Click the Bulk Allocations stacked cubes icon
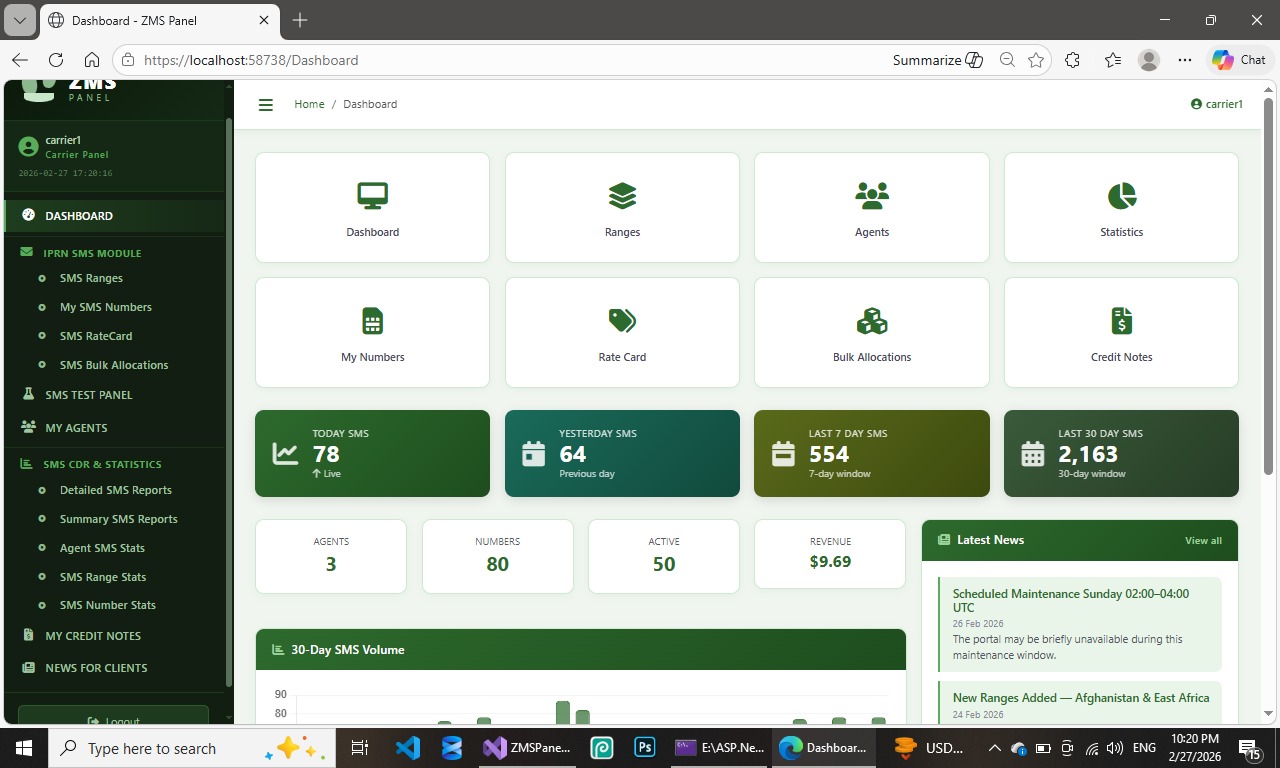The height and width of the screenshot is (768, 1280). [x=871, y=320]
